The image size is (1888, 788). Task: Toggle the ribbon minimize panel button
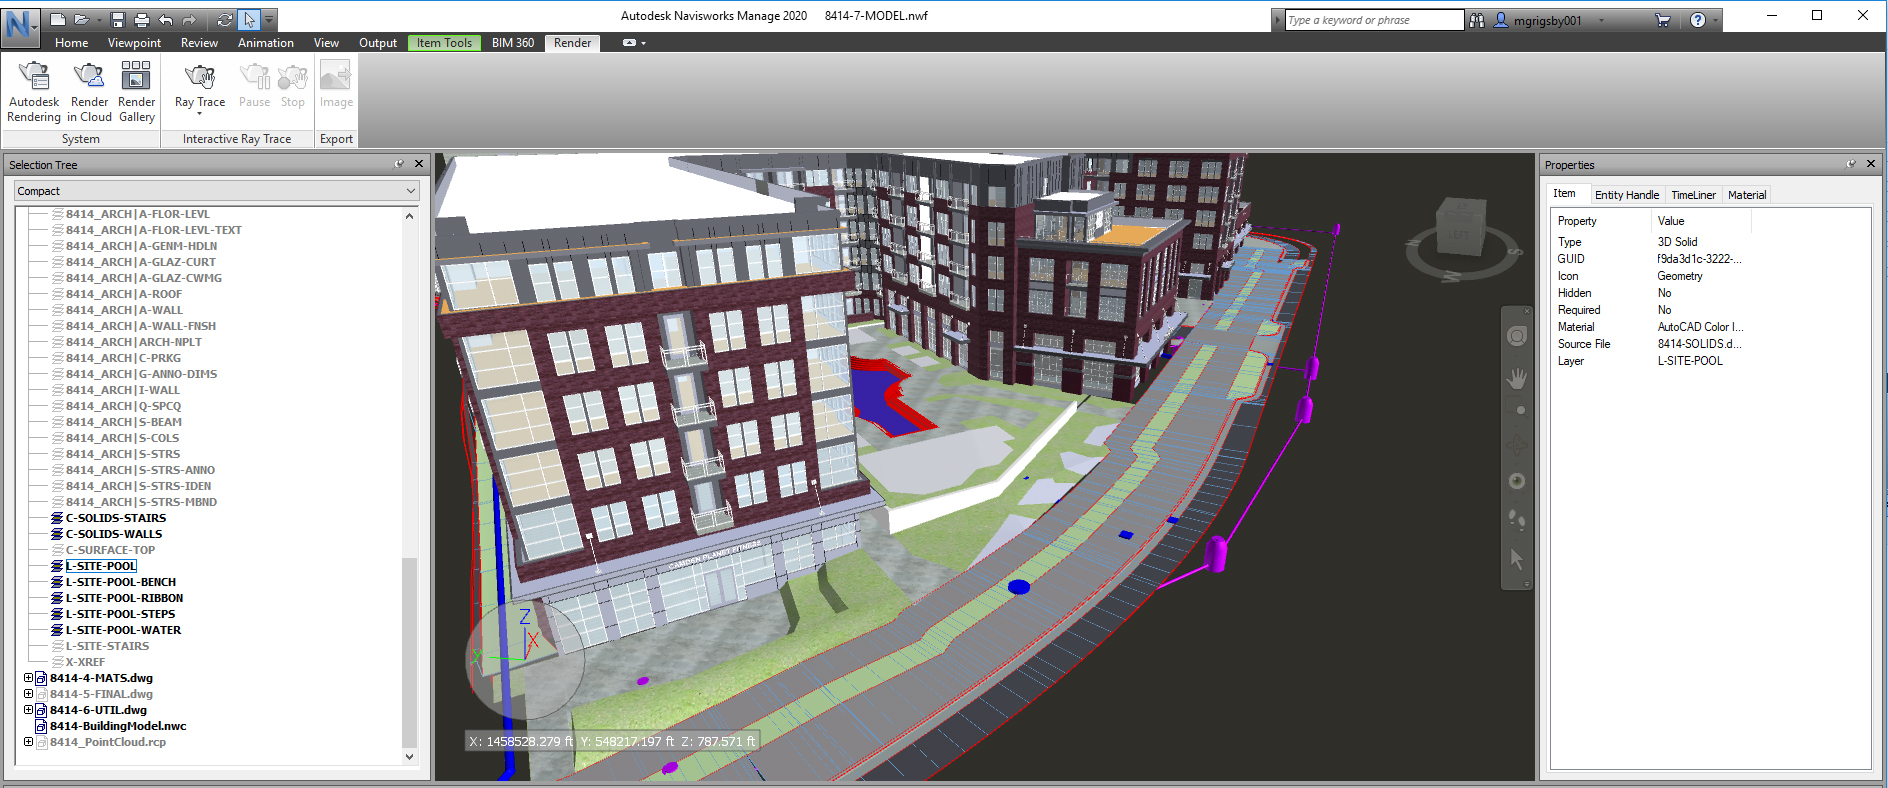tap(629, 43)
